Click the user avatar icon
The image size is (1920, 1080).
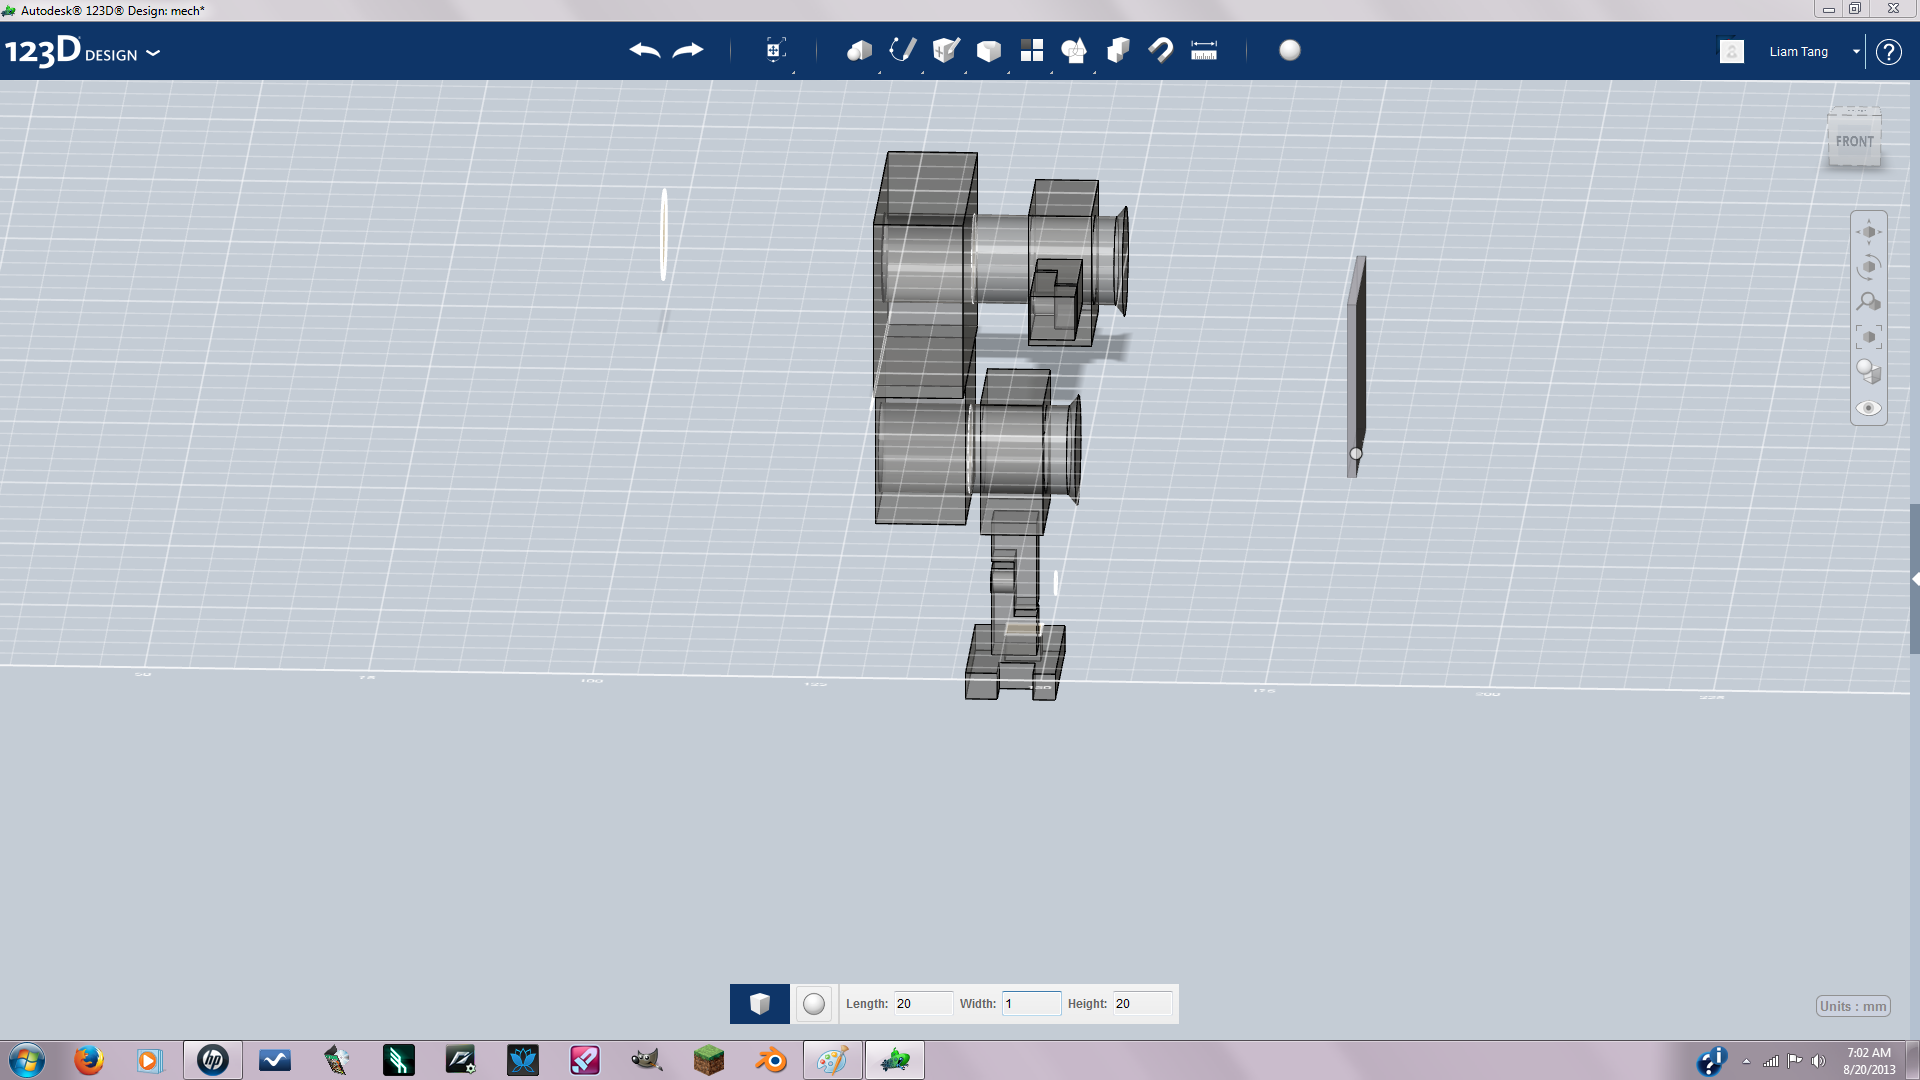tap(1732, 51)
